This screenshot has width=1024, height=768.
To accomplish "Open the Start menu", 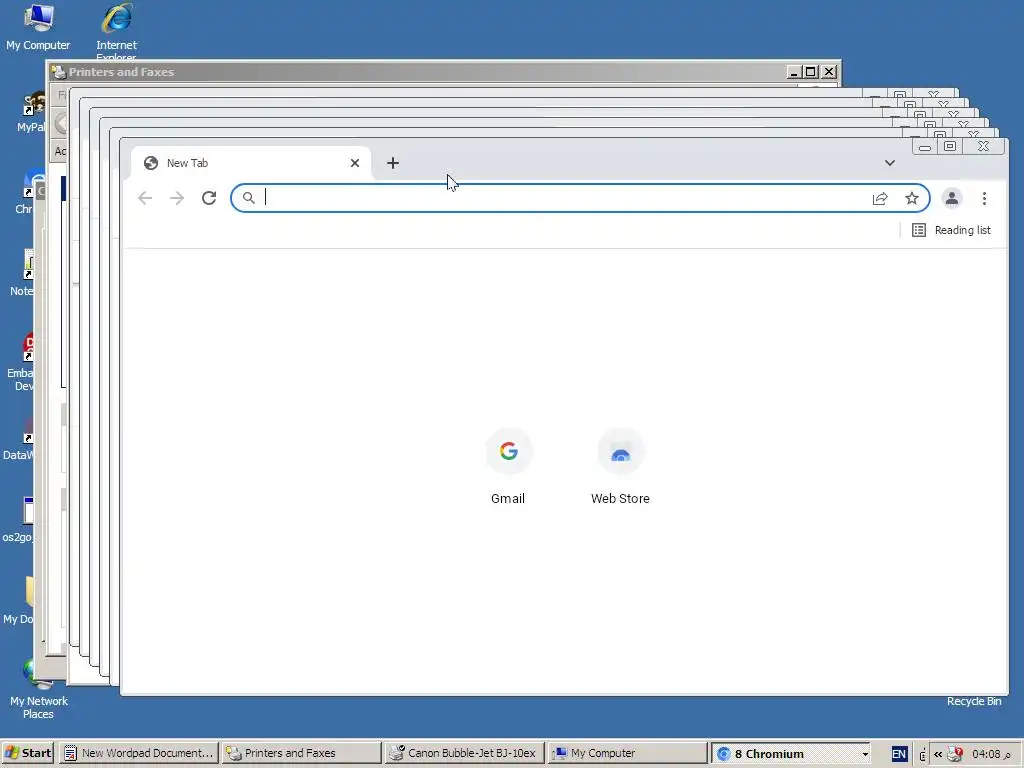I will (28, 753).
